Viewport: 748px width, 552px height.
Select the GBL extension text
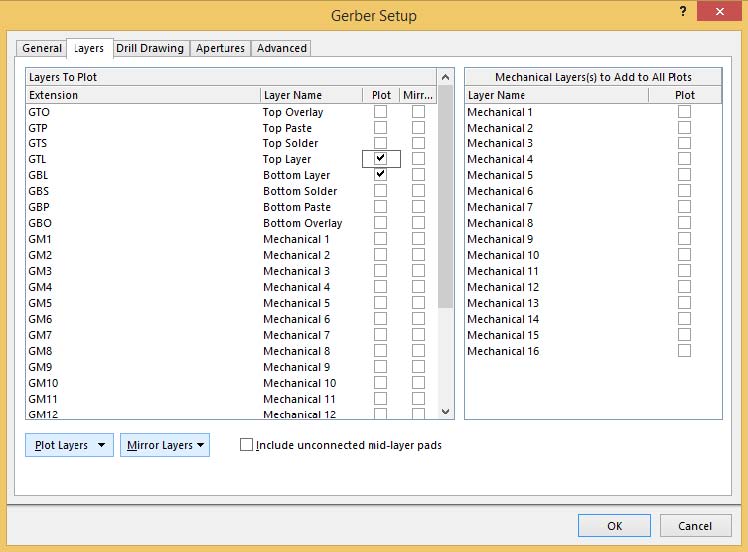click(38, 175)
